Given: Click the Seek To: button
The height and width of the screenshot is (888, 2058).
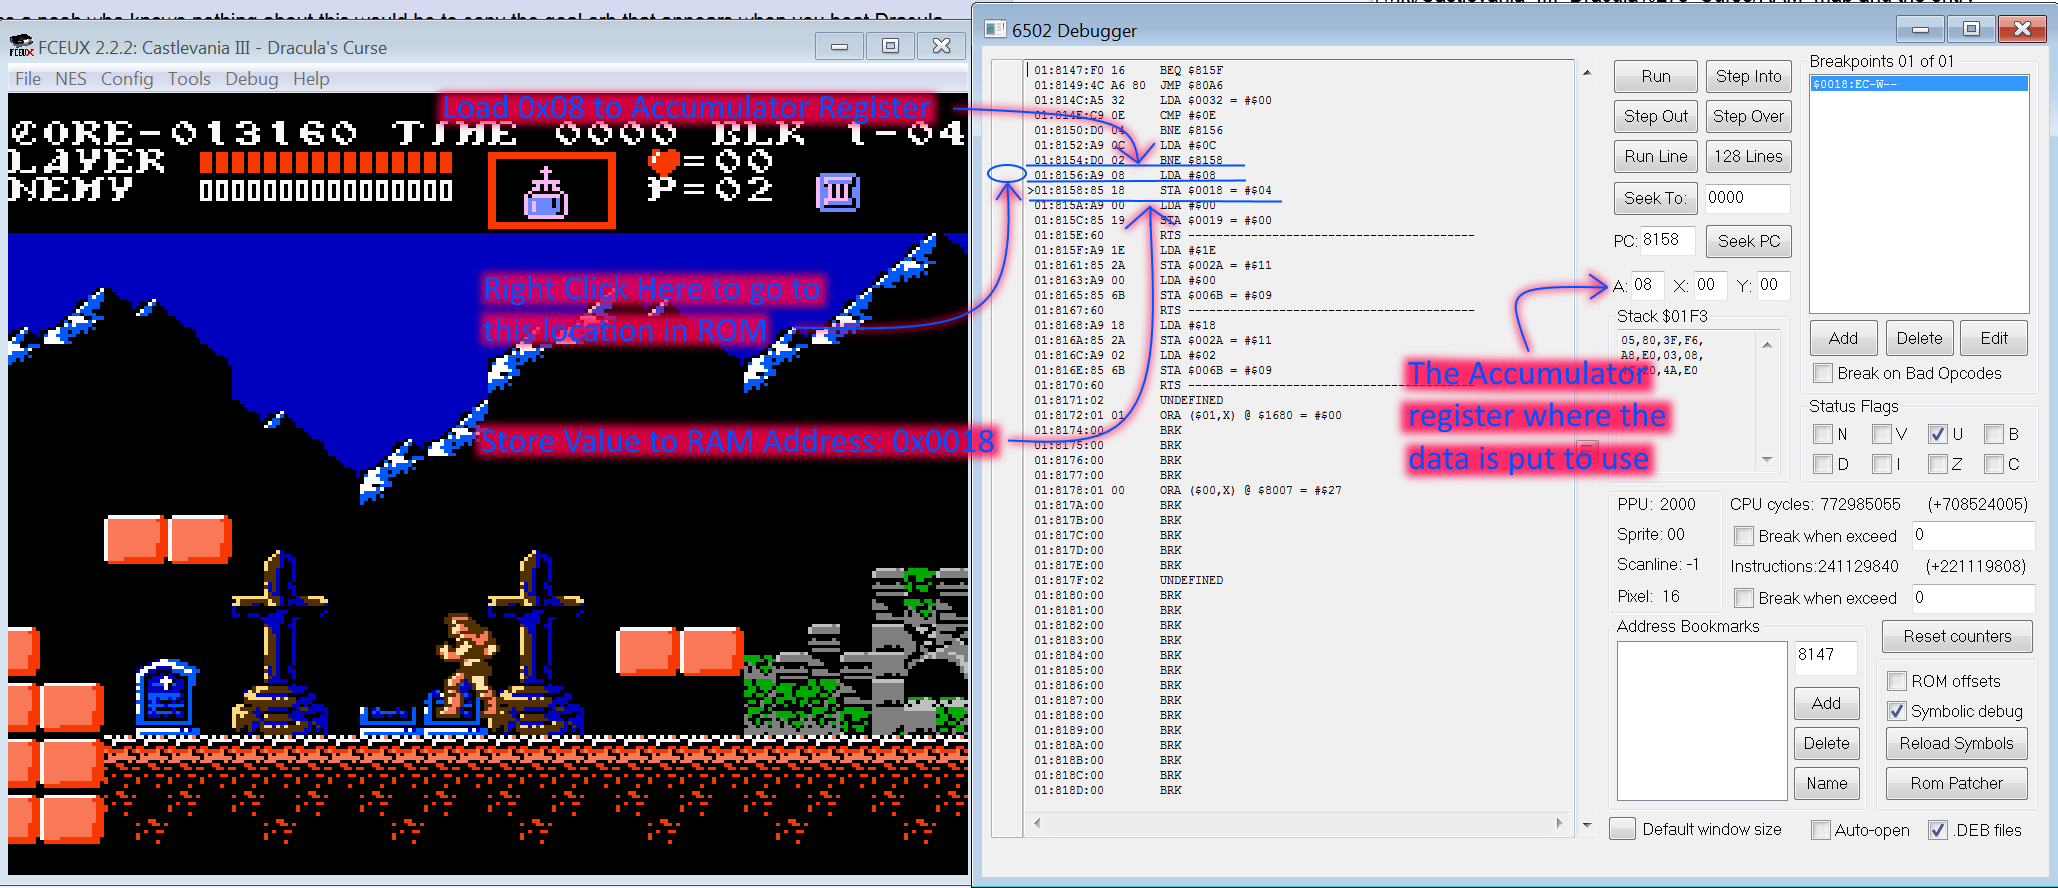Looking at the screenshot, I should (1656, 198).
